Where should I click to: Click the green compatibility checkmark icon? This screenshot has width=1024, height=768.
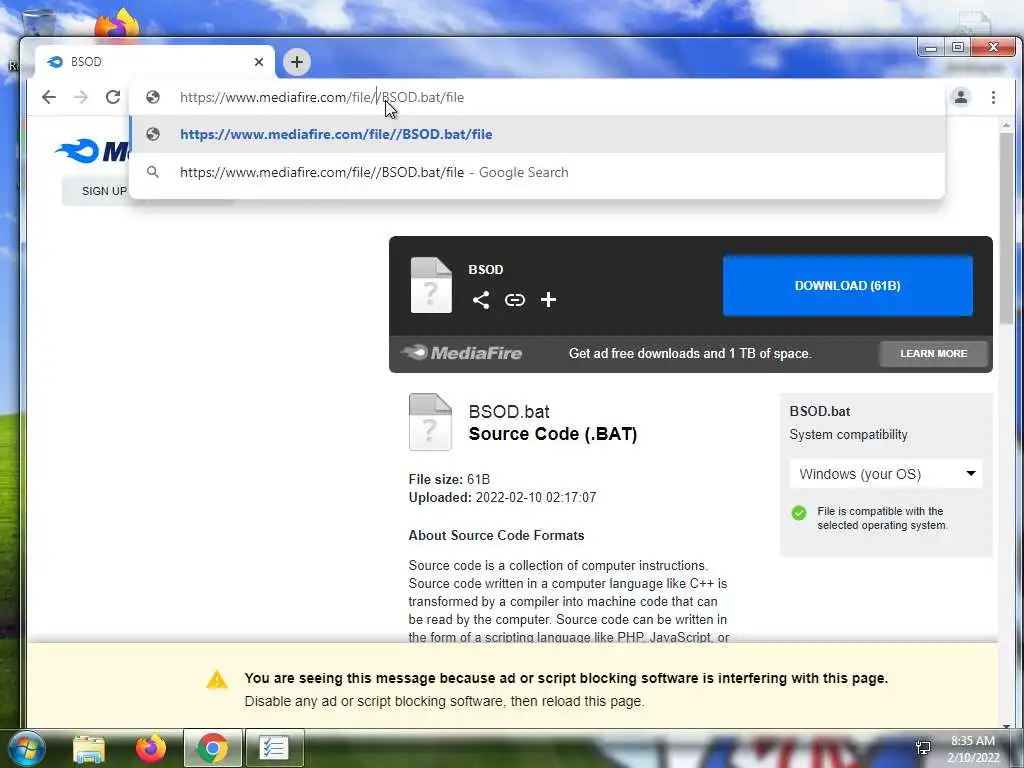799,513
